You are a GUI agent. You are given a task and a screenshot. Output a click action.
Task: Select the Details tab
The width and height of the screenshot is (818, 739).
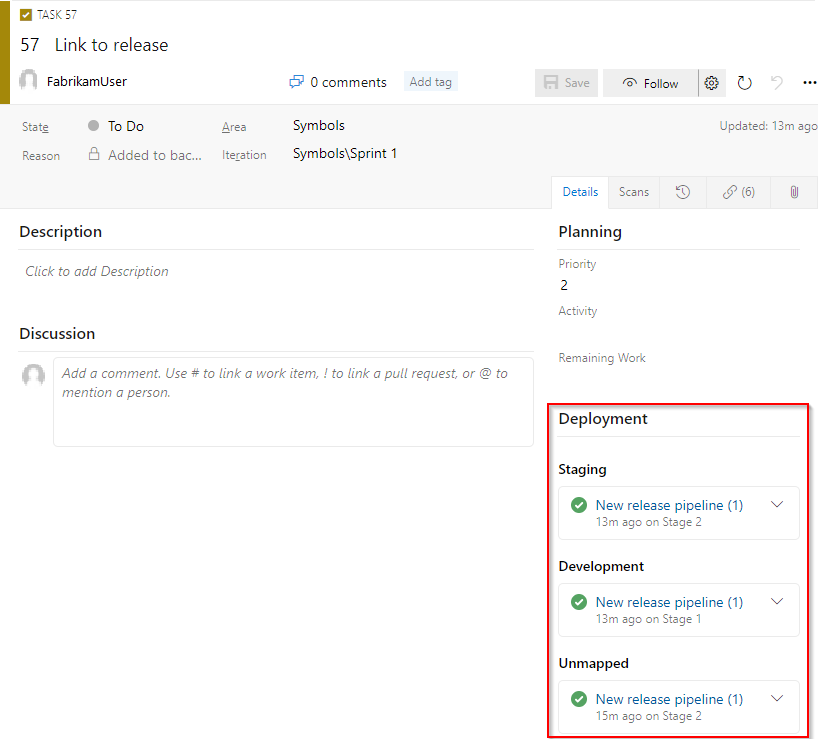pyautogui.click(x=580, y=191)
